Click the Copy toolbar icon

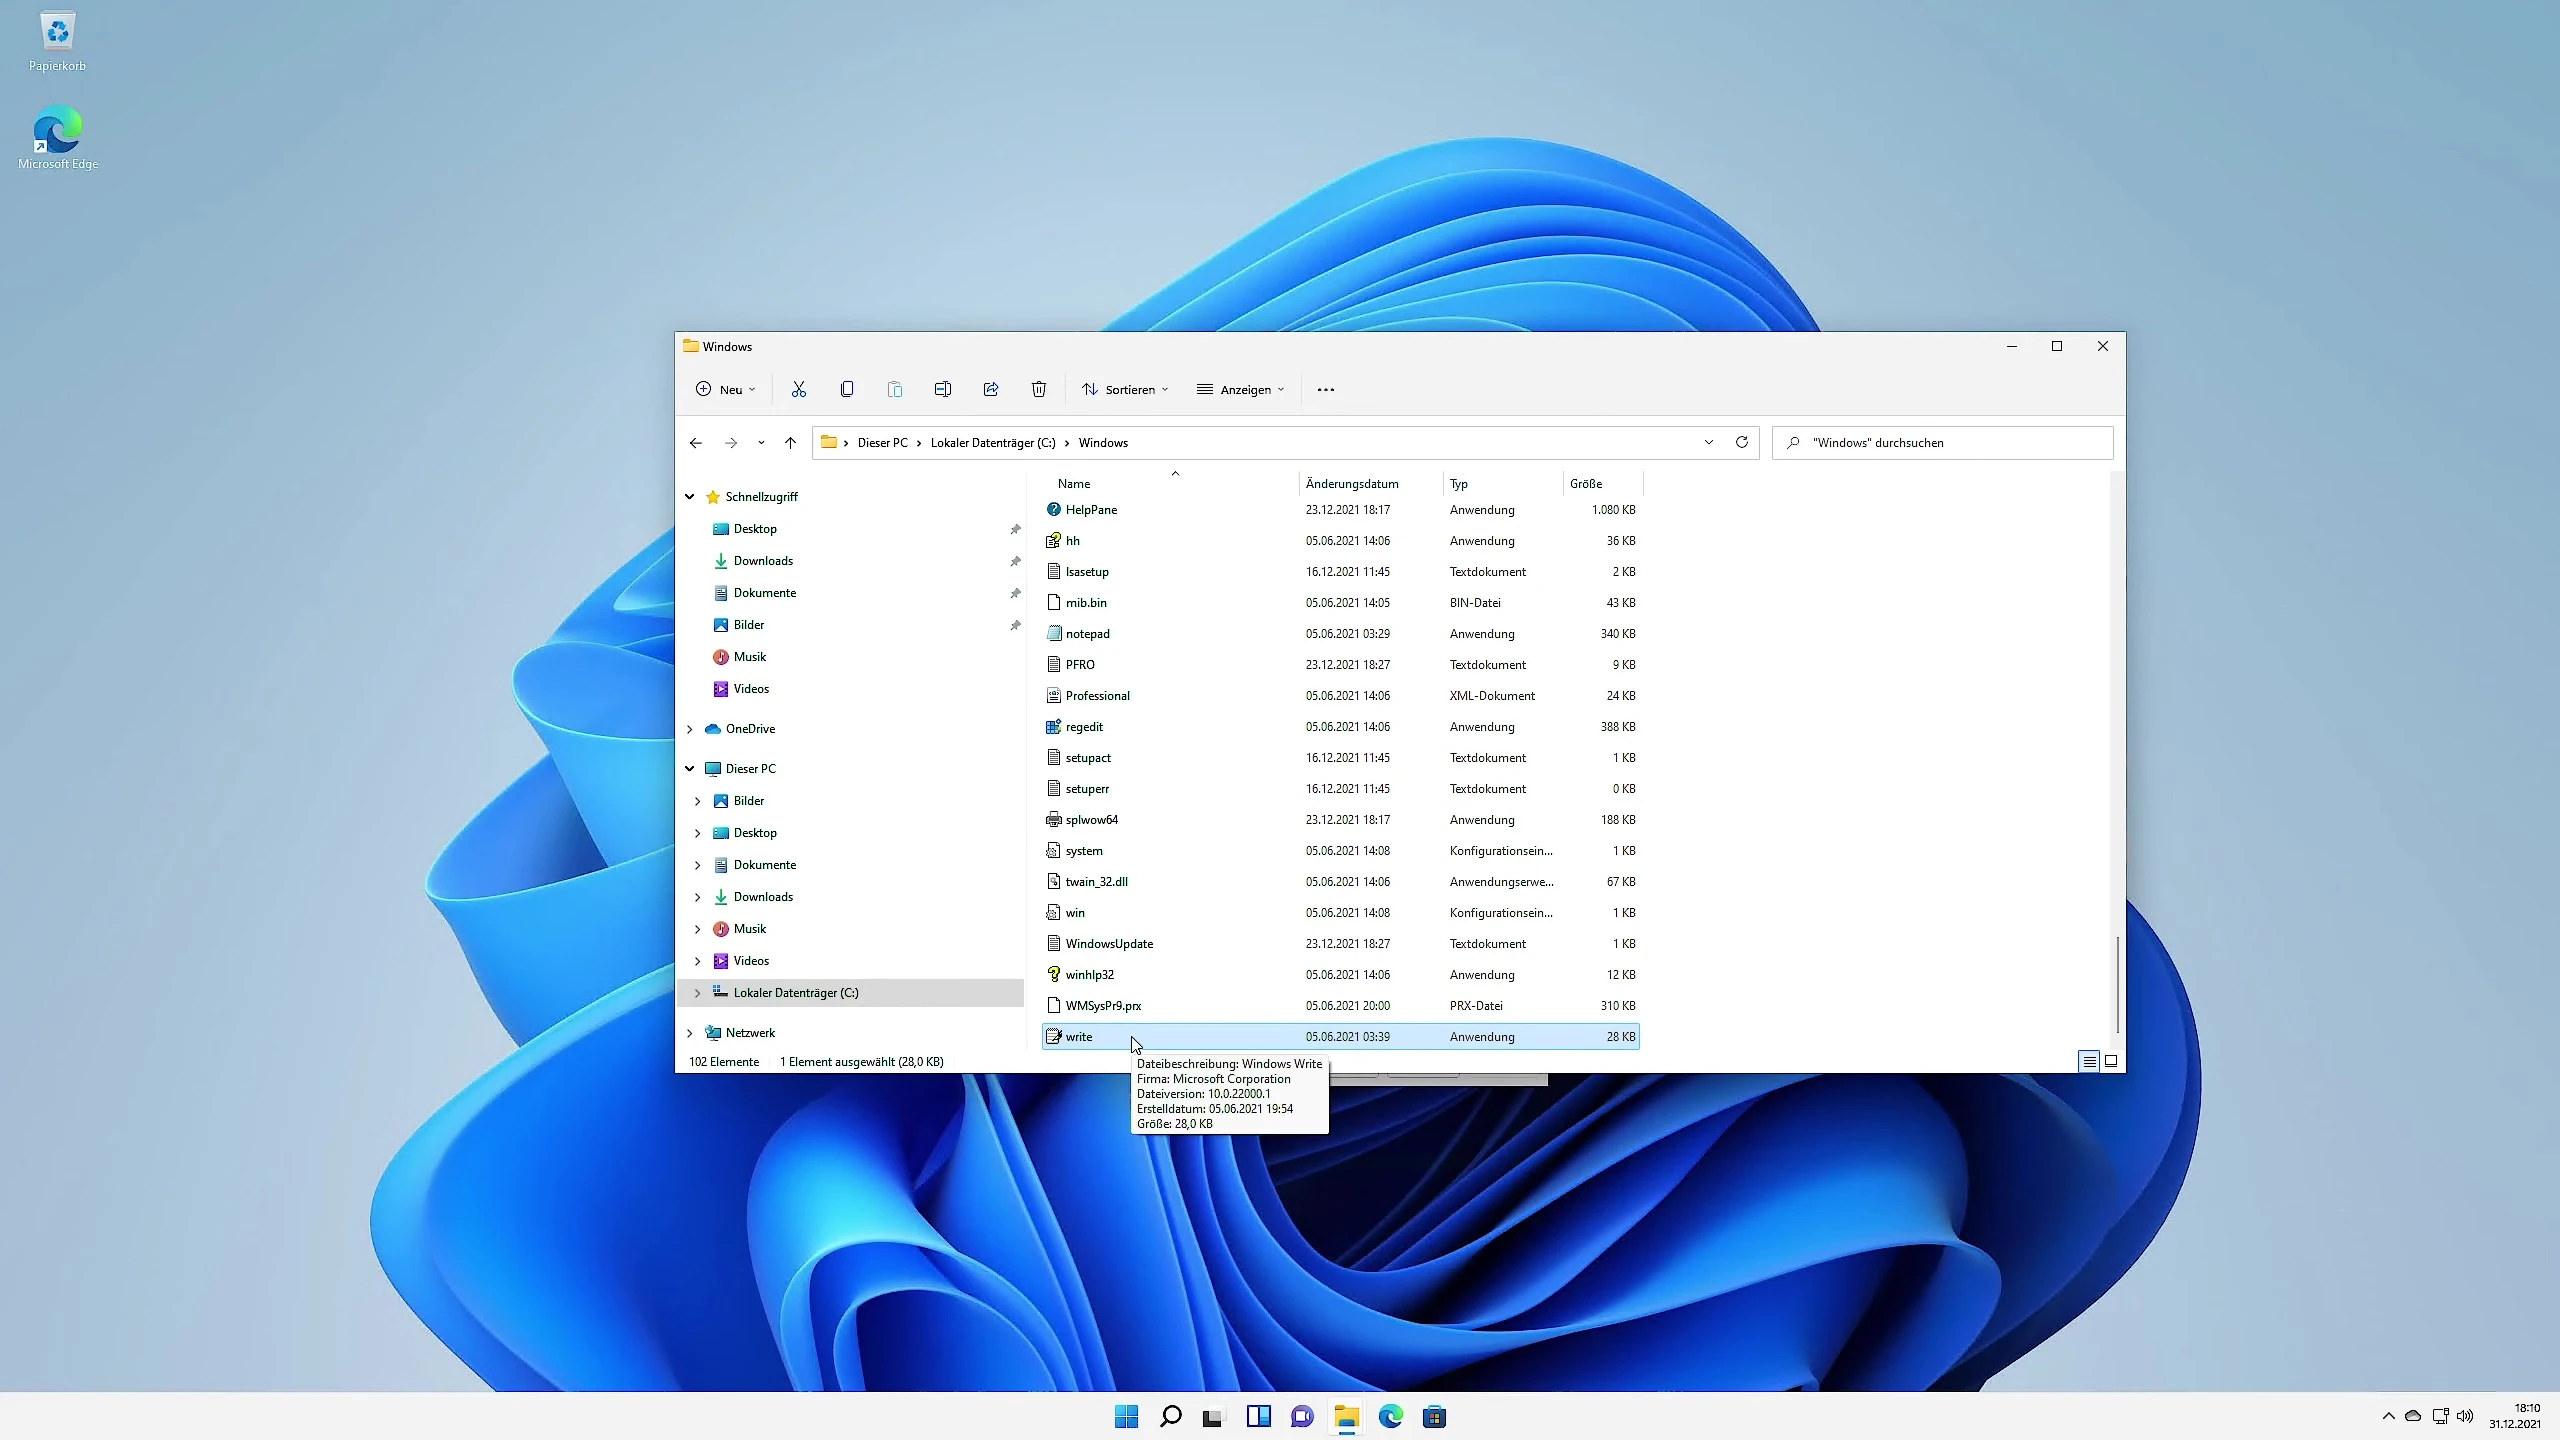pos(846,389)
